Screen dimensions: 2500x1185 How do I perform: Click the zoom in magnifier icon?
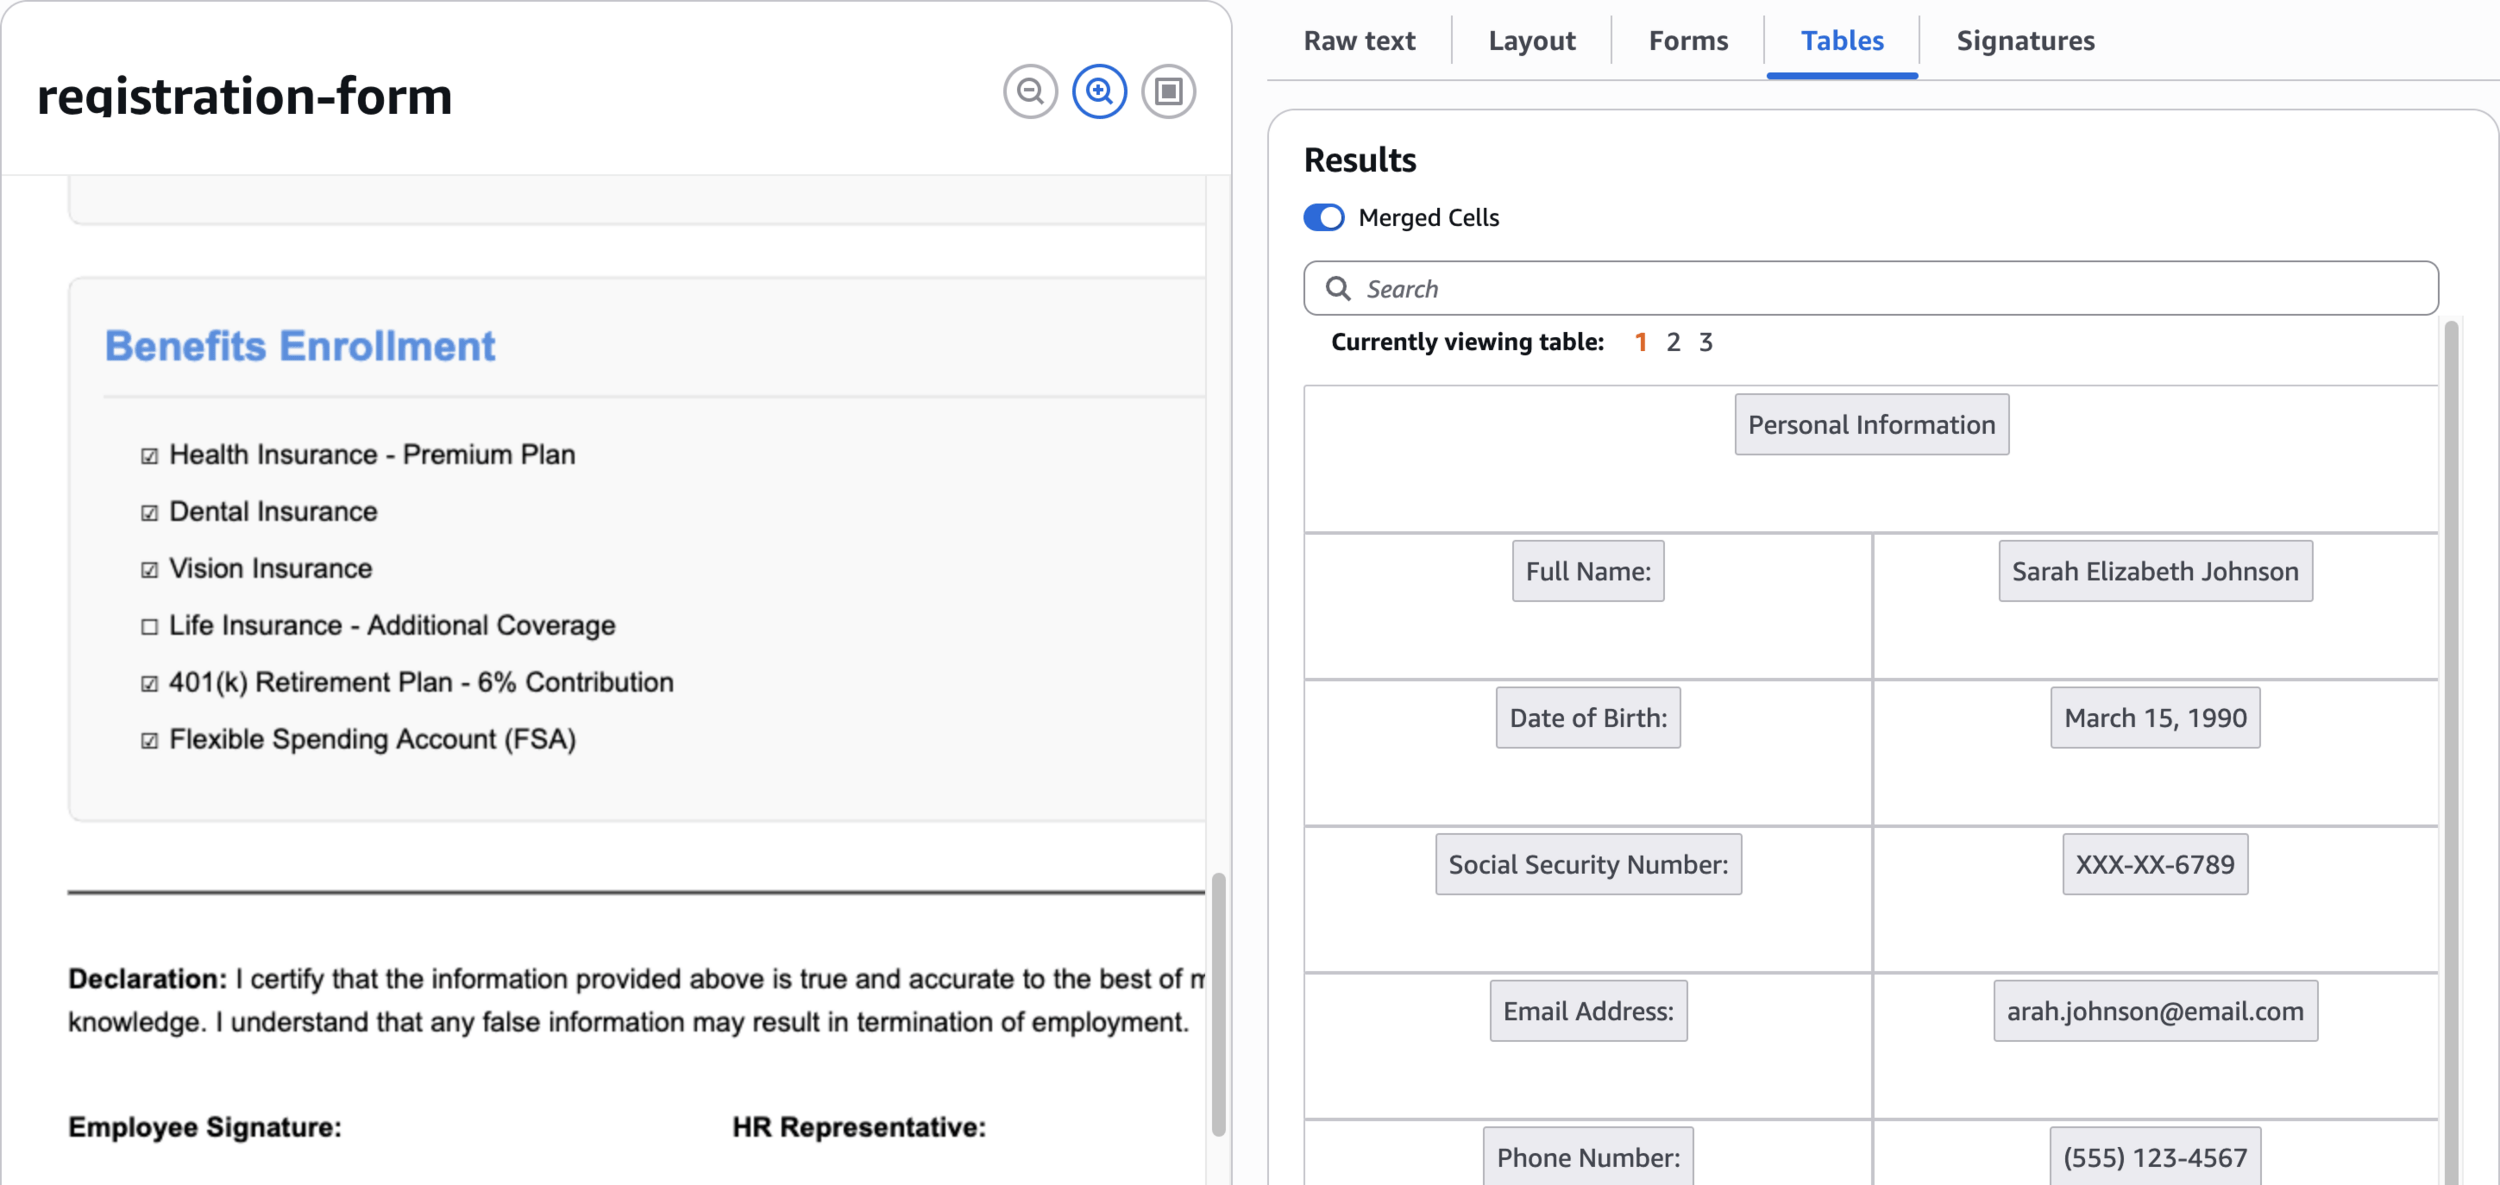(1099, 92)
